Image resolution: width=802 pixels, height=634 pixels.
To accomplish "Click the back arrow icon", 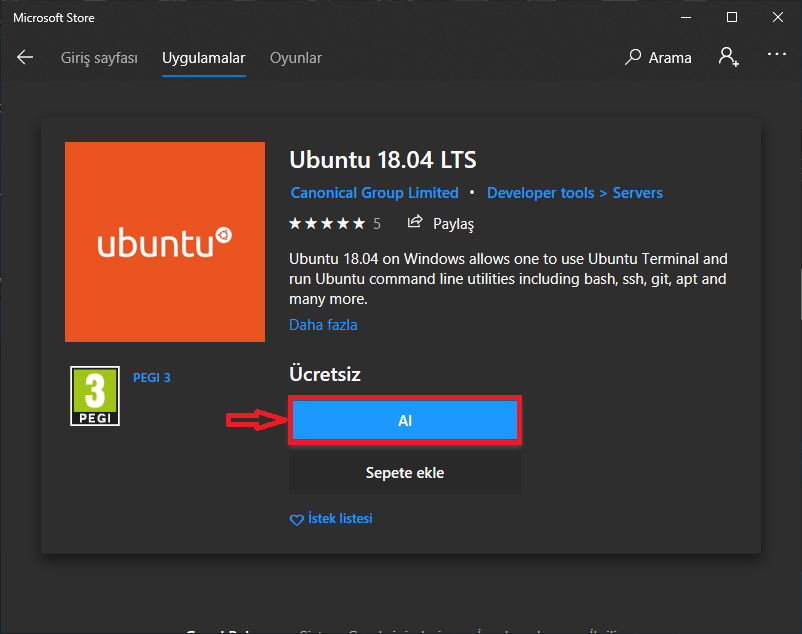I will point(25,58).
